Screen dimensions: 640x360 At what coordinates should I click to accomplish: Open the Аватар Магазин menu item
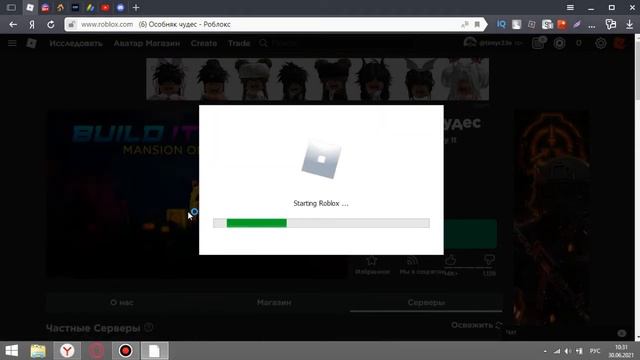147,43
